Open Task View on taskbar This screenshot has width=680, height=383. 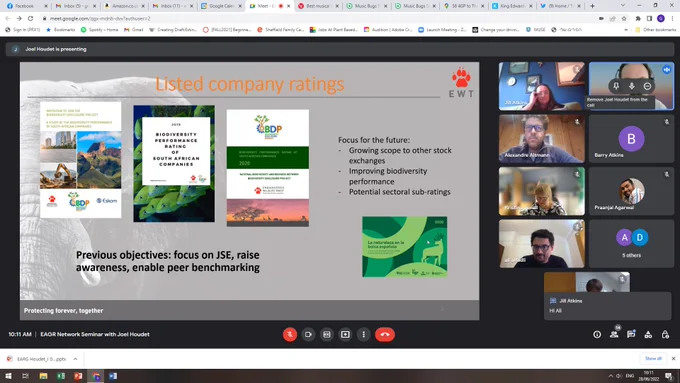[x=26, y=376]
